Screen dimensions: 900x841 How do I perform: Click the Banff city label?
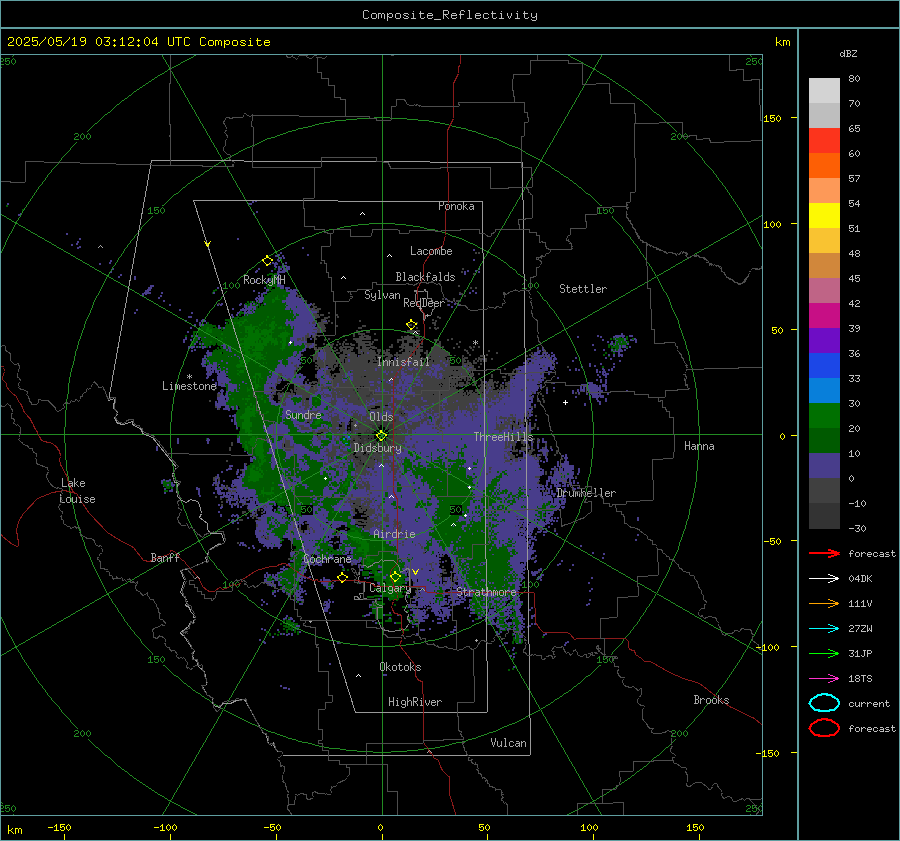pyautogui.click(x=165, y=557)
